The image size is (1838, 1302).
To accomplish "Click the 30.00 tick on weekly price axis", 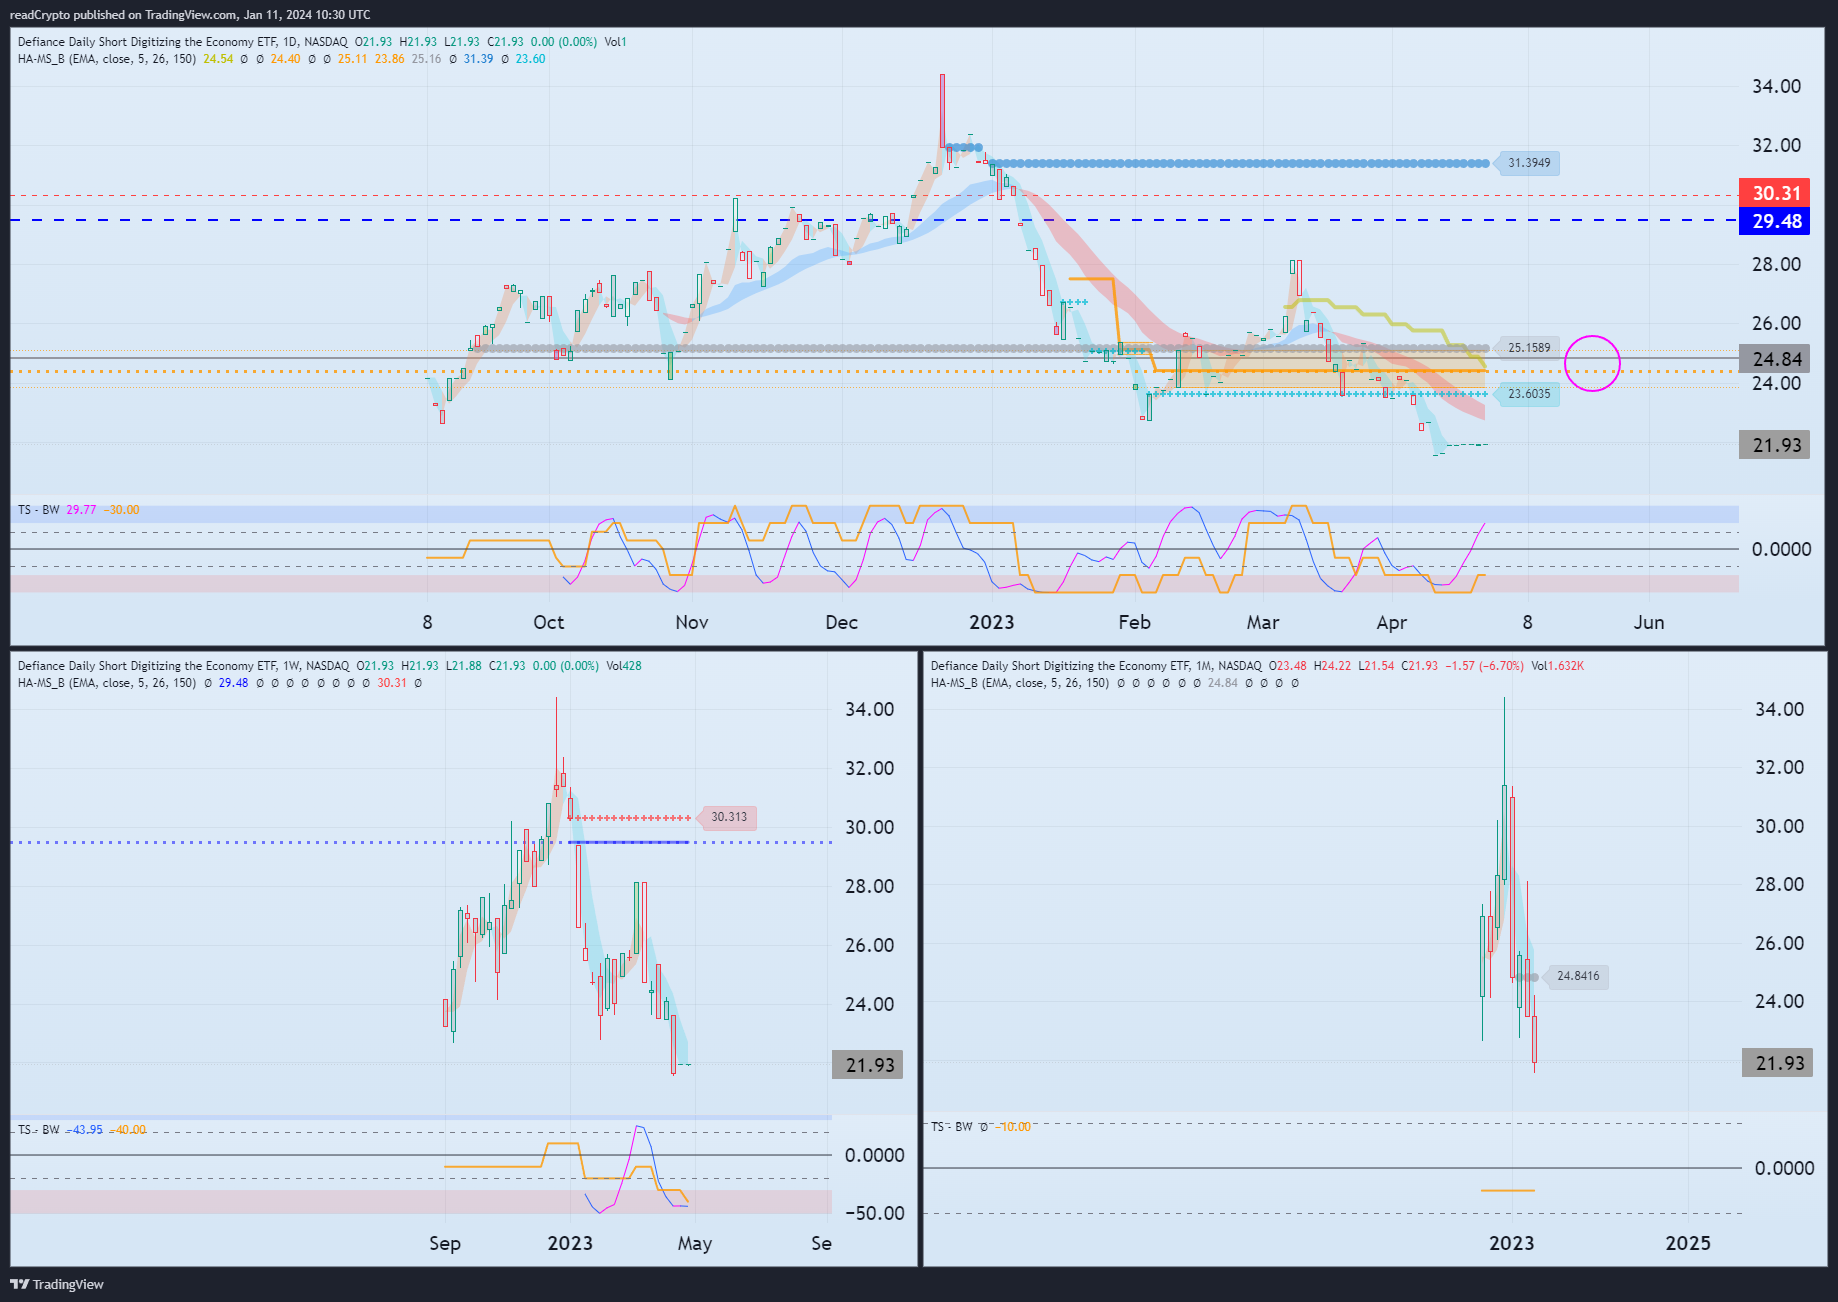I will [869, 827].
